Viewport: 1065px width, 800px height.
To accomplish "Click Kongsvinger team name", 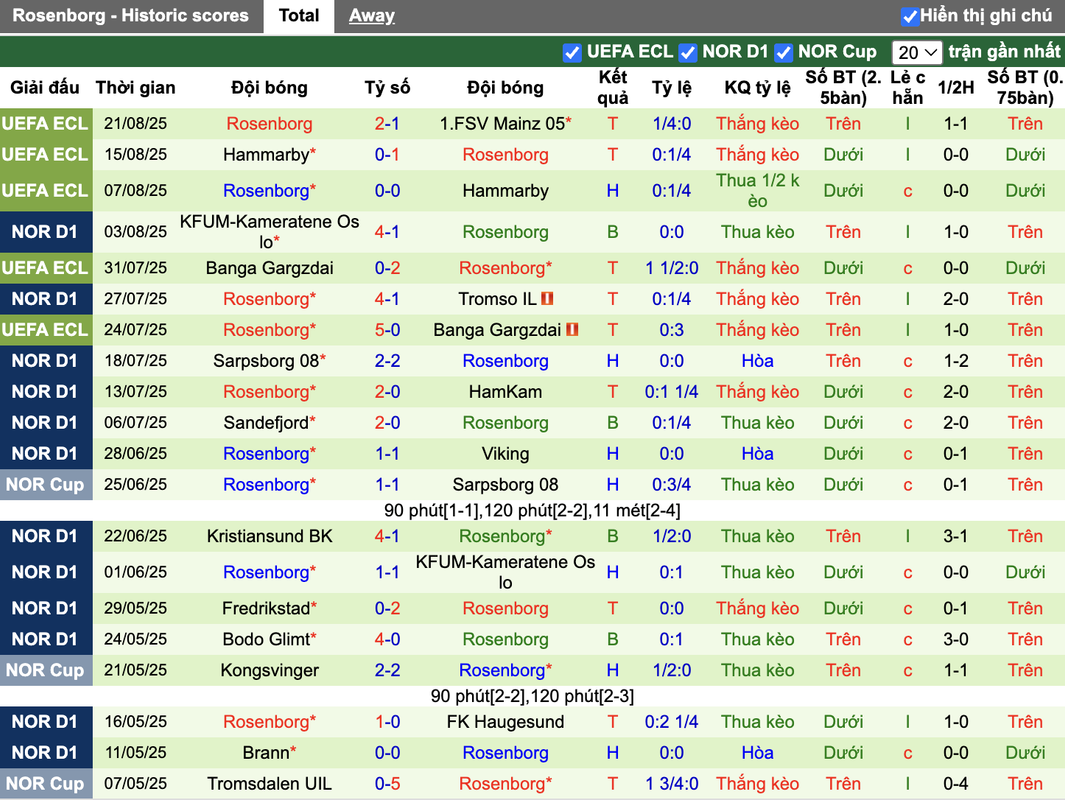I will coord(270,670).
